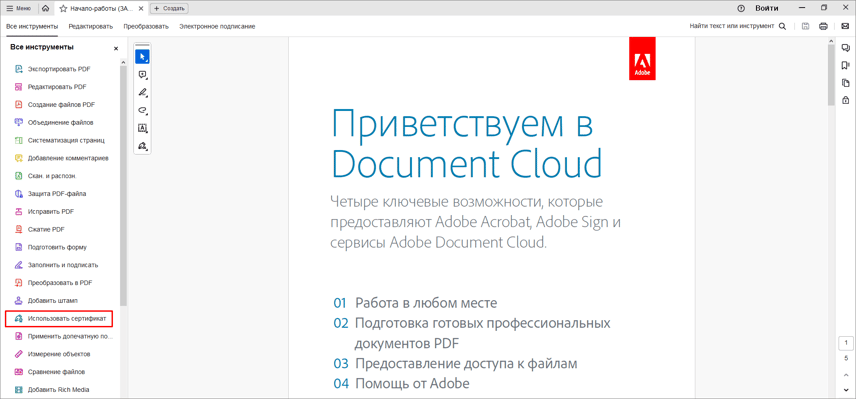Image resolution: width=856 pixels, height=399 pixels.
Task: Click the Редактировать PDF icon
Action: [x=19, y=87]
